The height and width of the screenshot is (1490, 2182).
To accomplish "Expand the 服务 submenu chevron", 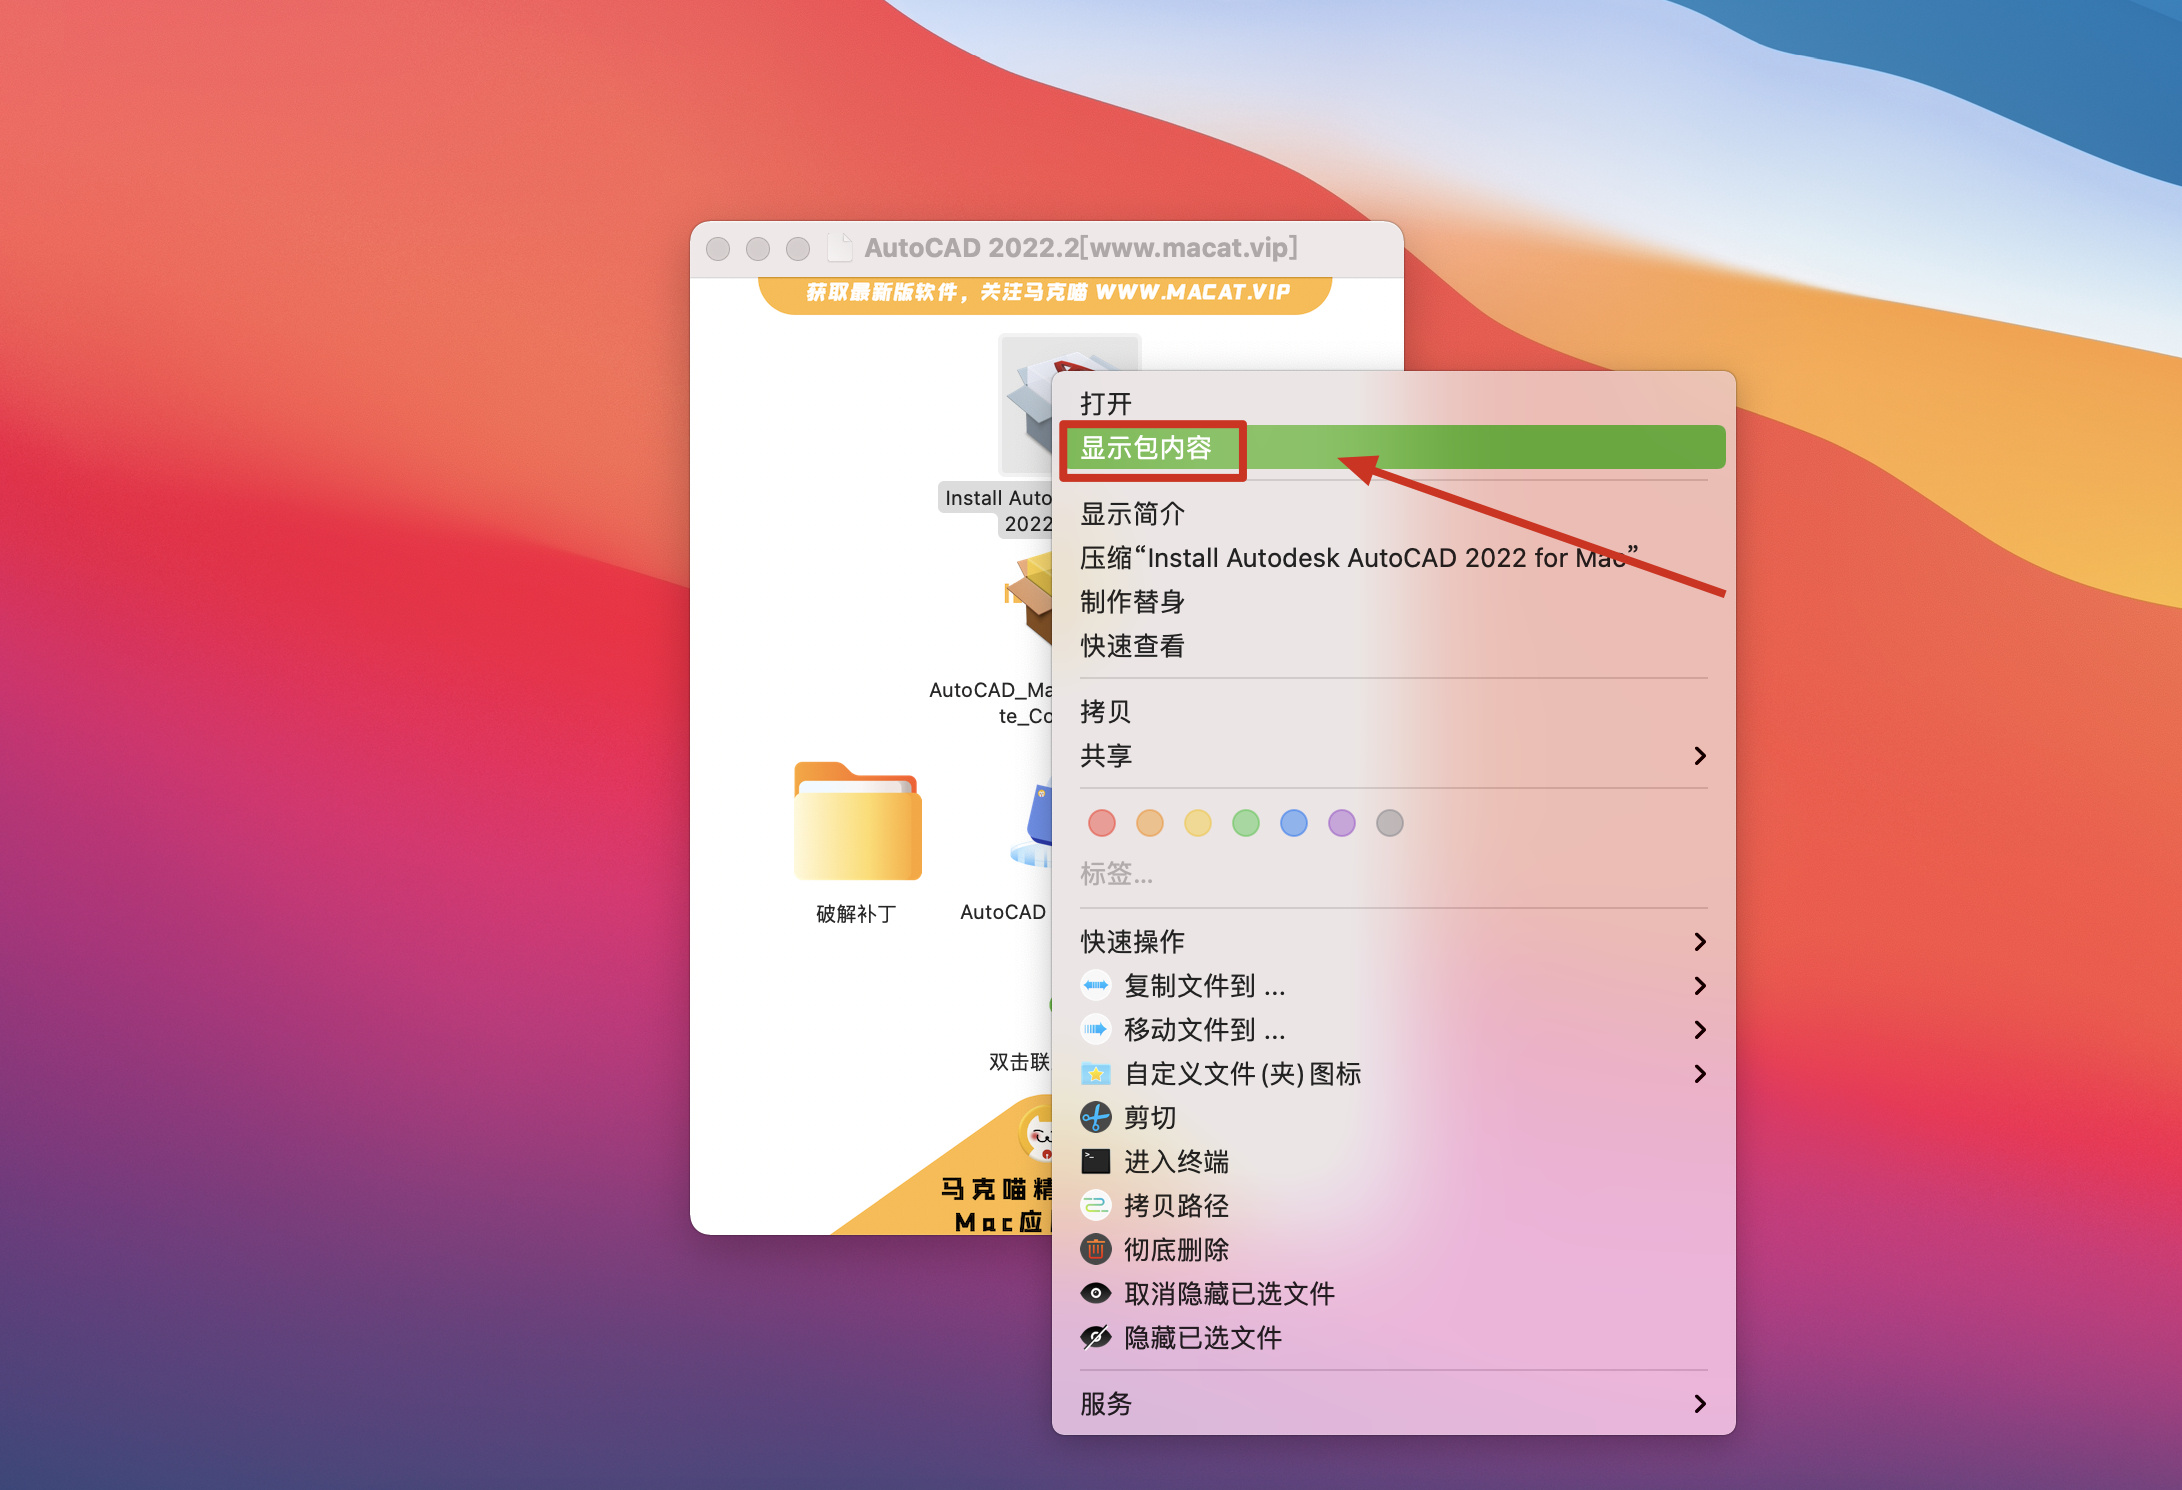I will (x=1699, y=1403).
